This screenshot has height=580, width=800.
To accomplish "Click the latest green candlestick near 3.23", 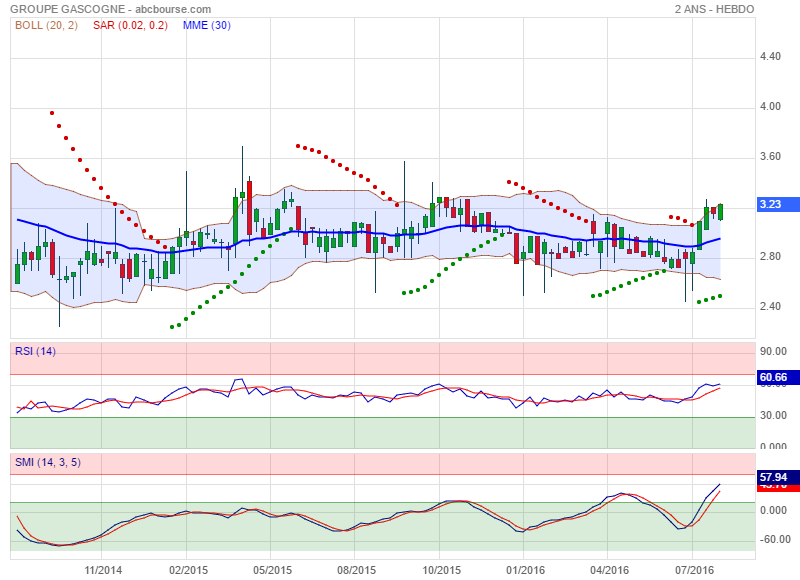I will tap(720, 212).
